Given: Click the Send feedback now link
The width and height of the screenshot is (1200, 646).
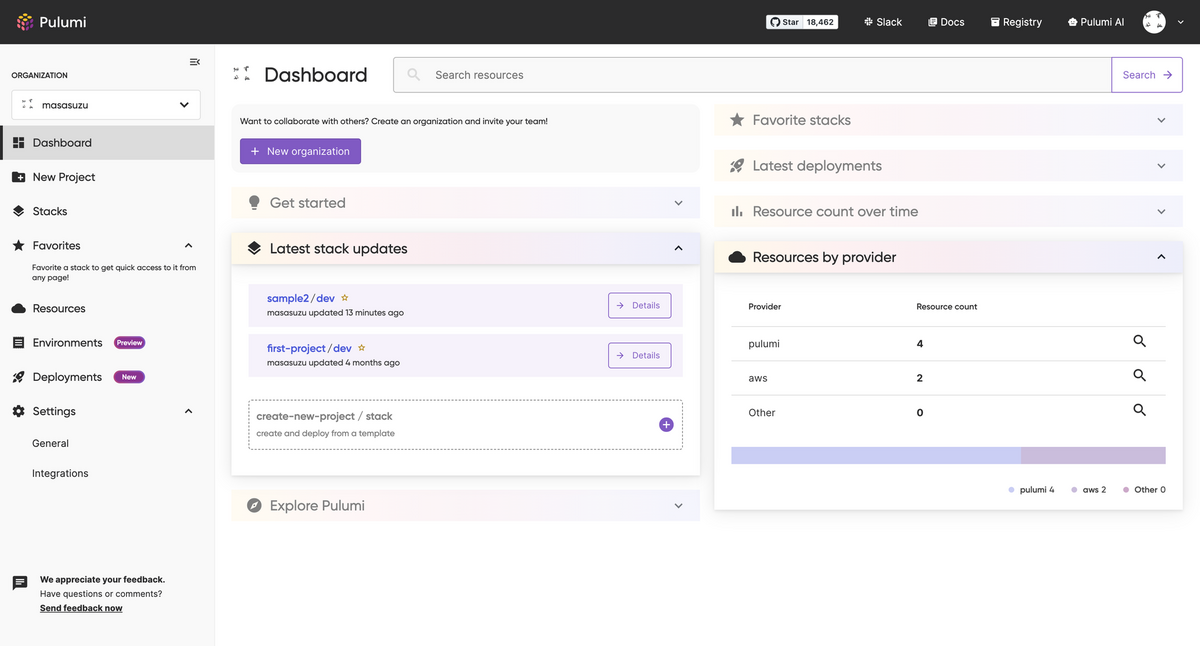Looking at the screenshot, I should (81, 608).
